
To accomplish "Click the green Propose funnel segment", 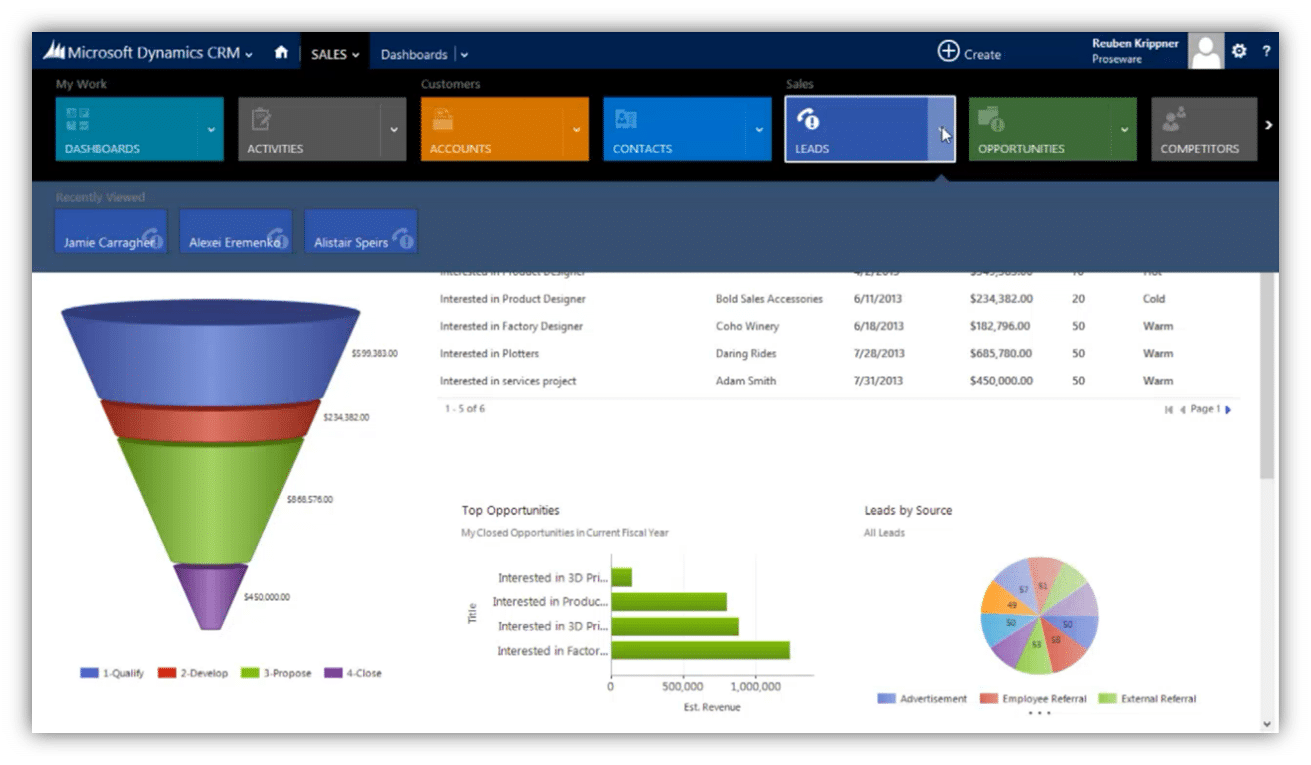I will point(210,500).
